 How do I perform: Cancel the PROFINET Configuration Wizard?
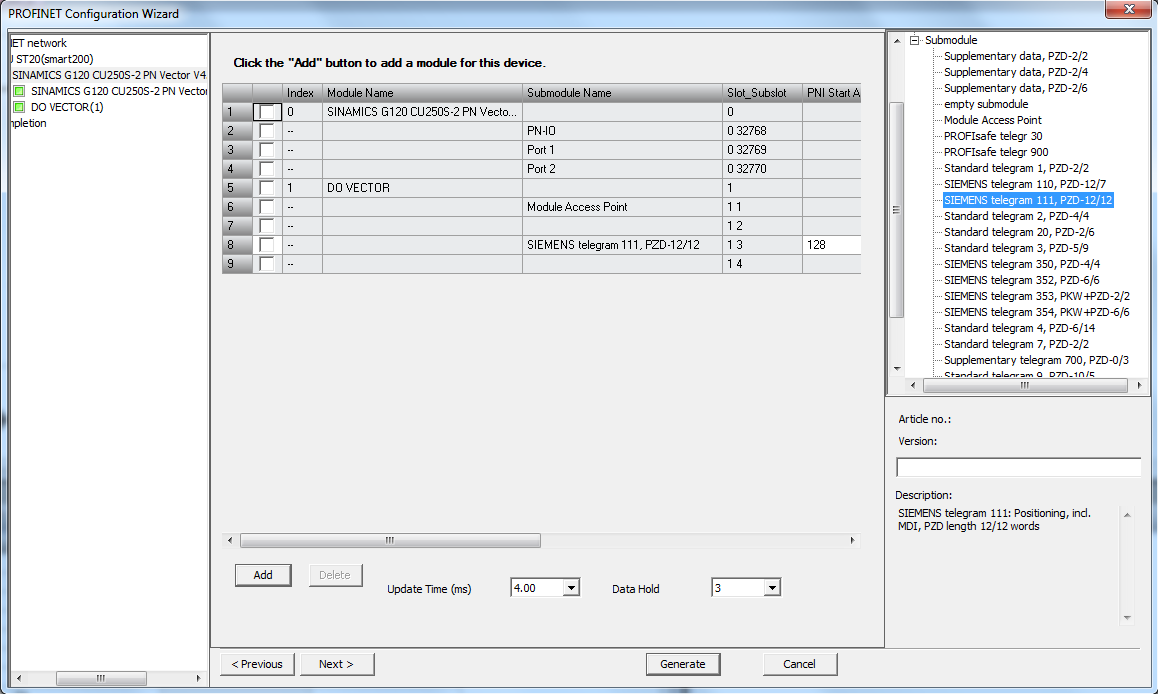click(x=799, y=664)
